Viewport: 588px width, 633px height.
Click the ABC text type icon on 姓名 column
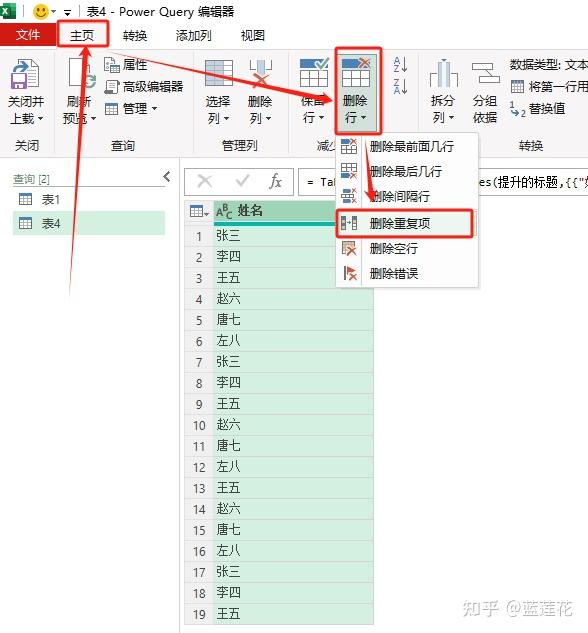224,211
